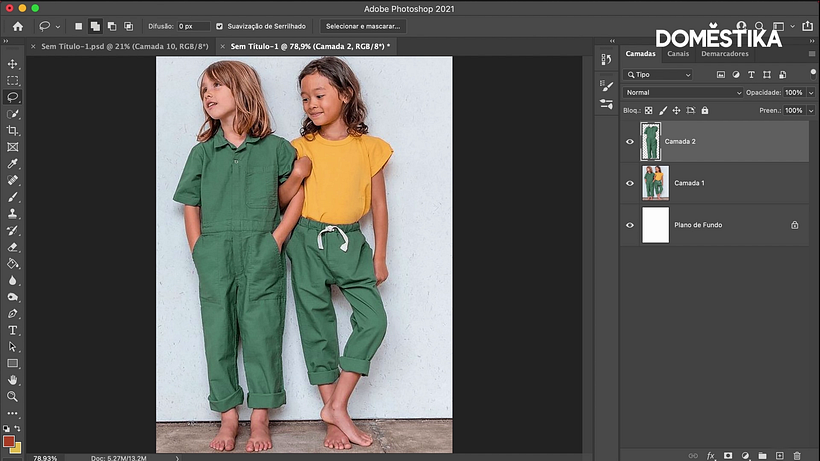Select the Eyedropper tool
The height and width of the screenshot is (461, 820).
pyautogui.click(x=13, y=164)
